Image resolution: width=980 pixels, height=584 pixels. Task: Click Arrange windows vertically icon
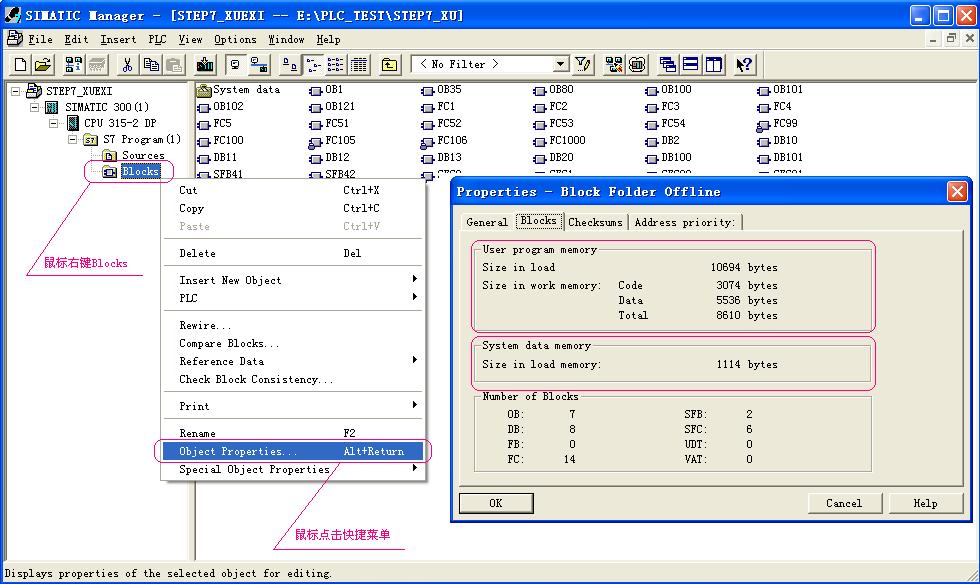(714, 64)
